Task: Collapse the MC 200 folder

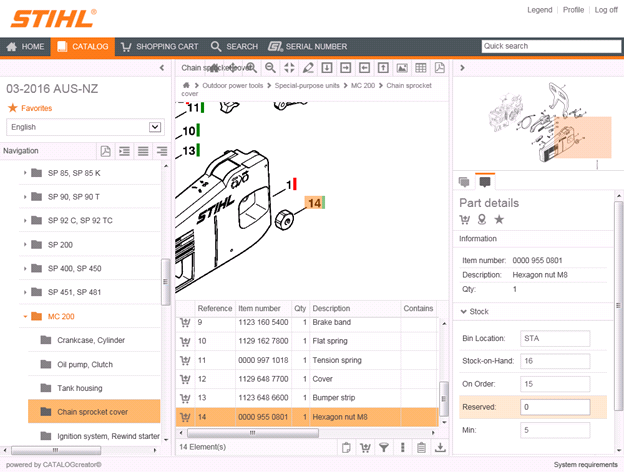Action: [x=25, y=317]
